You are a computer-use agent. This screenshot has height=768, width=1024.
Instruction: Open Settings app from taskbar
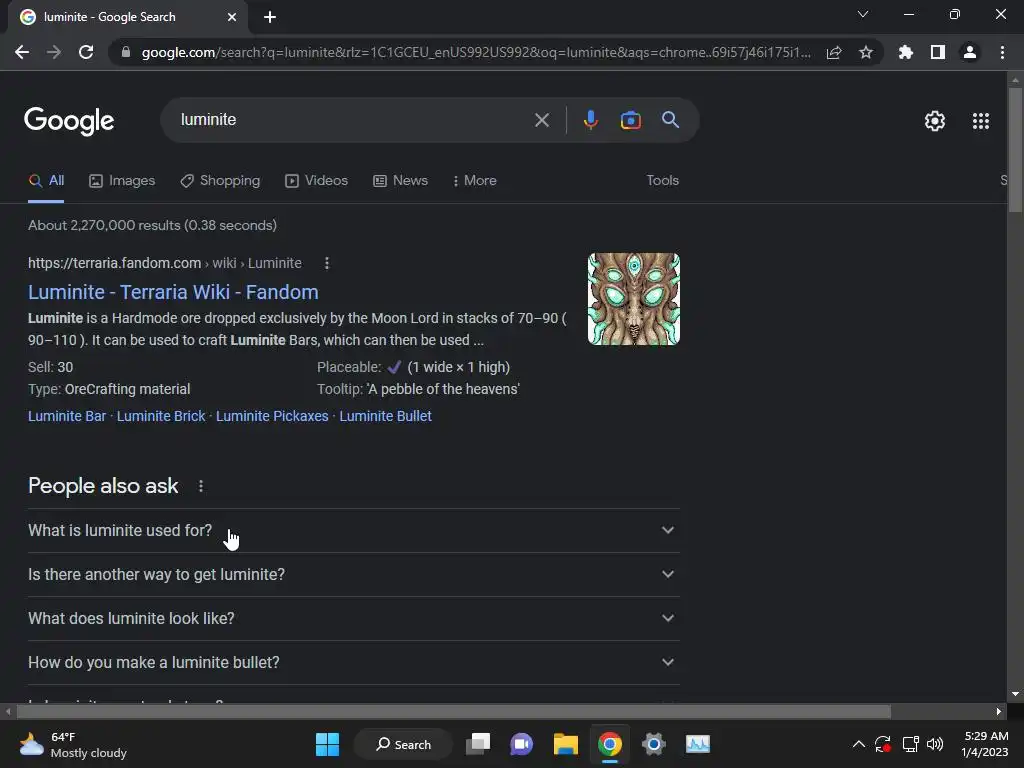(654, 744)
